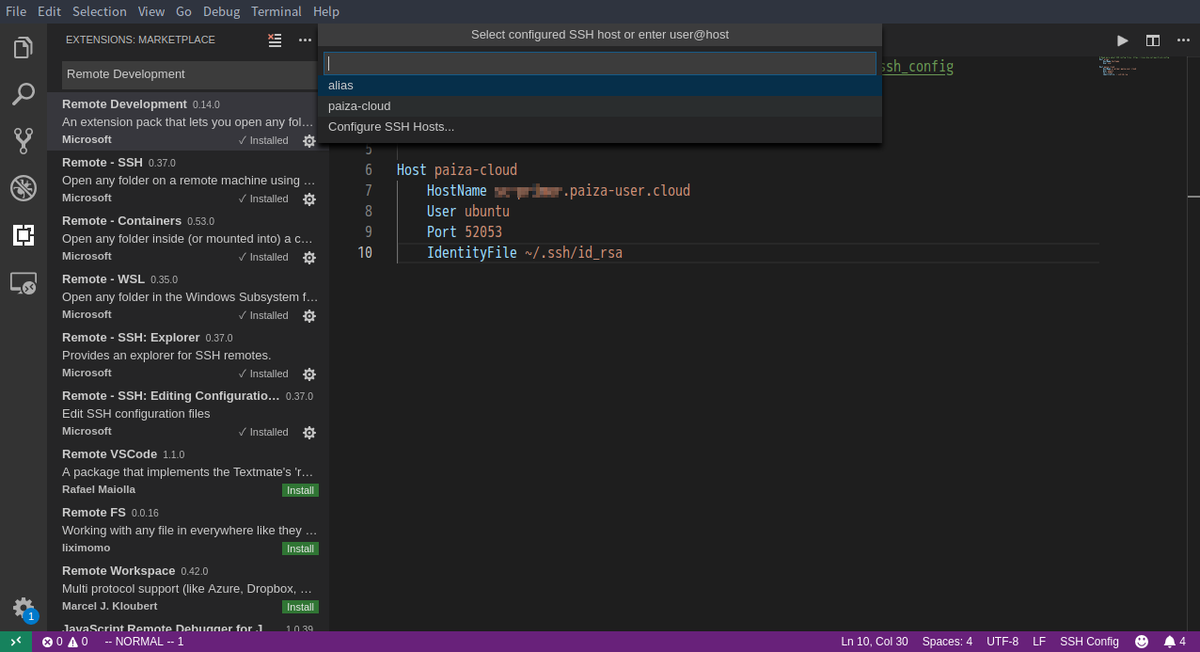Click Port 52053 line in editor
Image resolution: width=1200 pixels, height=652 pixels.
click(464, 232)
